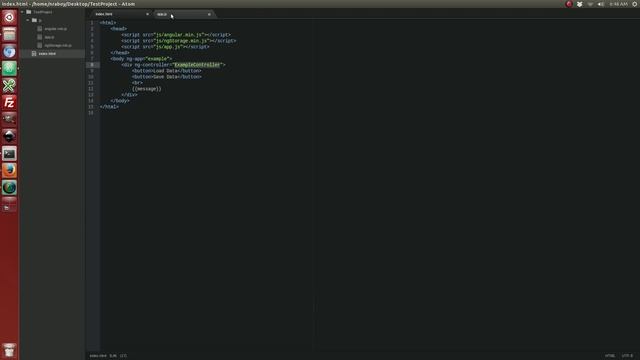This screenshot has width=640, height=360.
Task: Collapse the js folder in tree view
Action: click(x=28, y=20)
